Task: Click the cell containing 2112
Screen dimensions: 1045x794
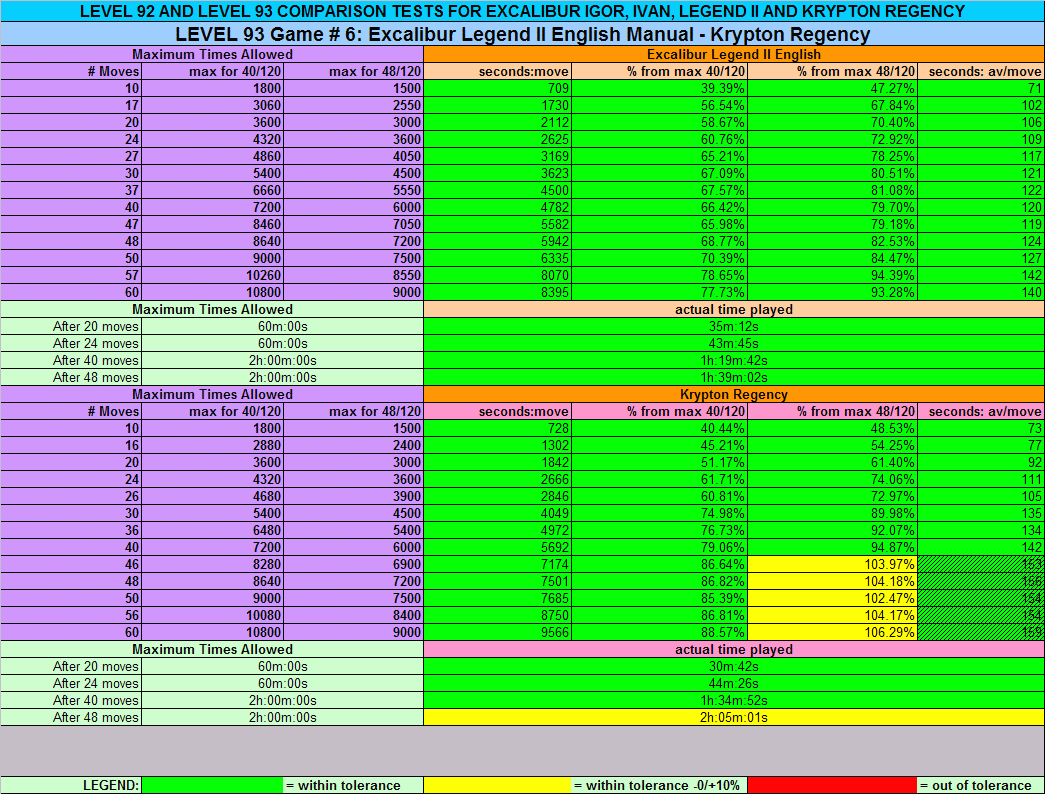Action: (x=497, y=123)
